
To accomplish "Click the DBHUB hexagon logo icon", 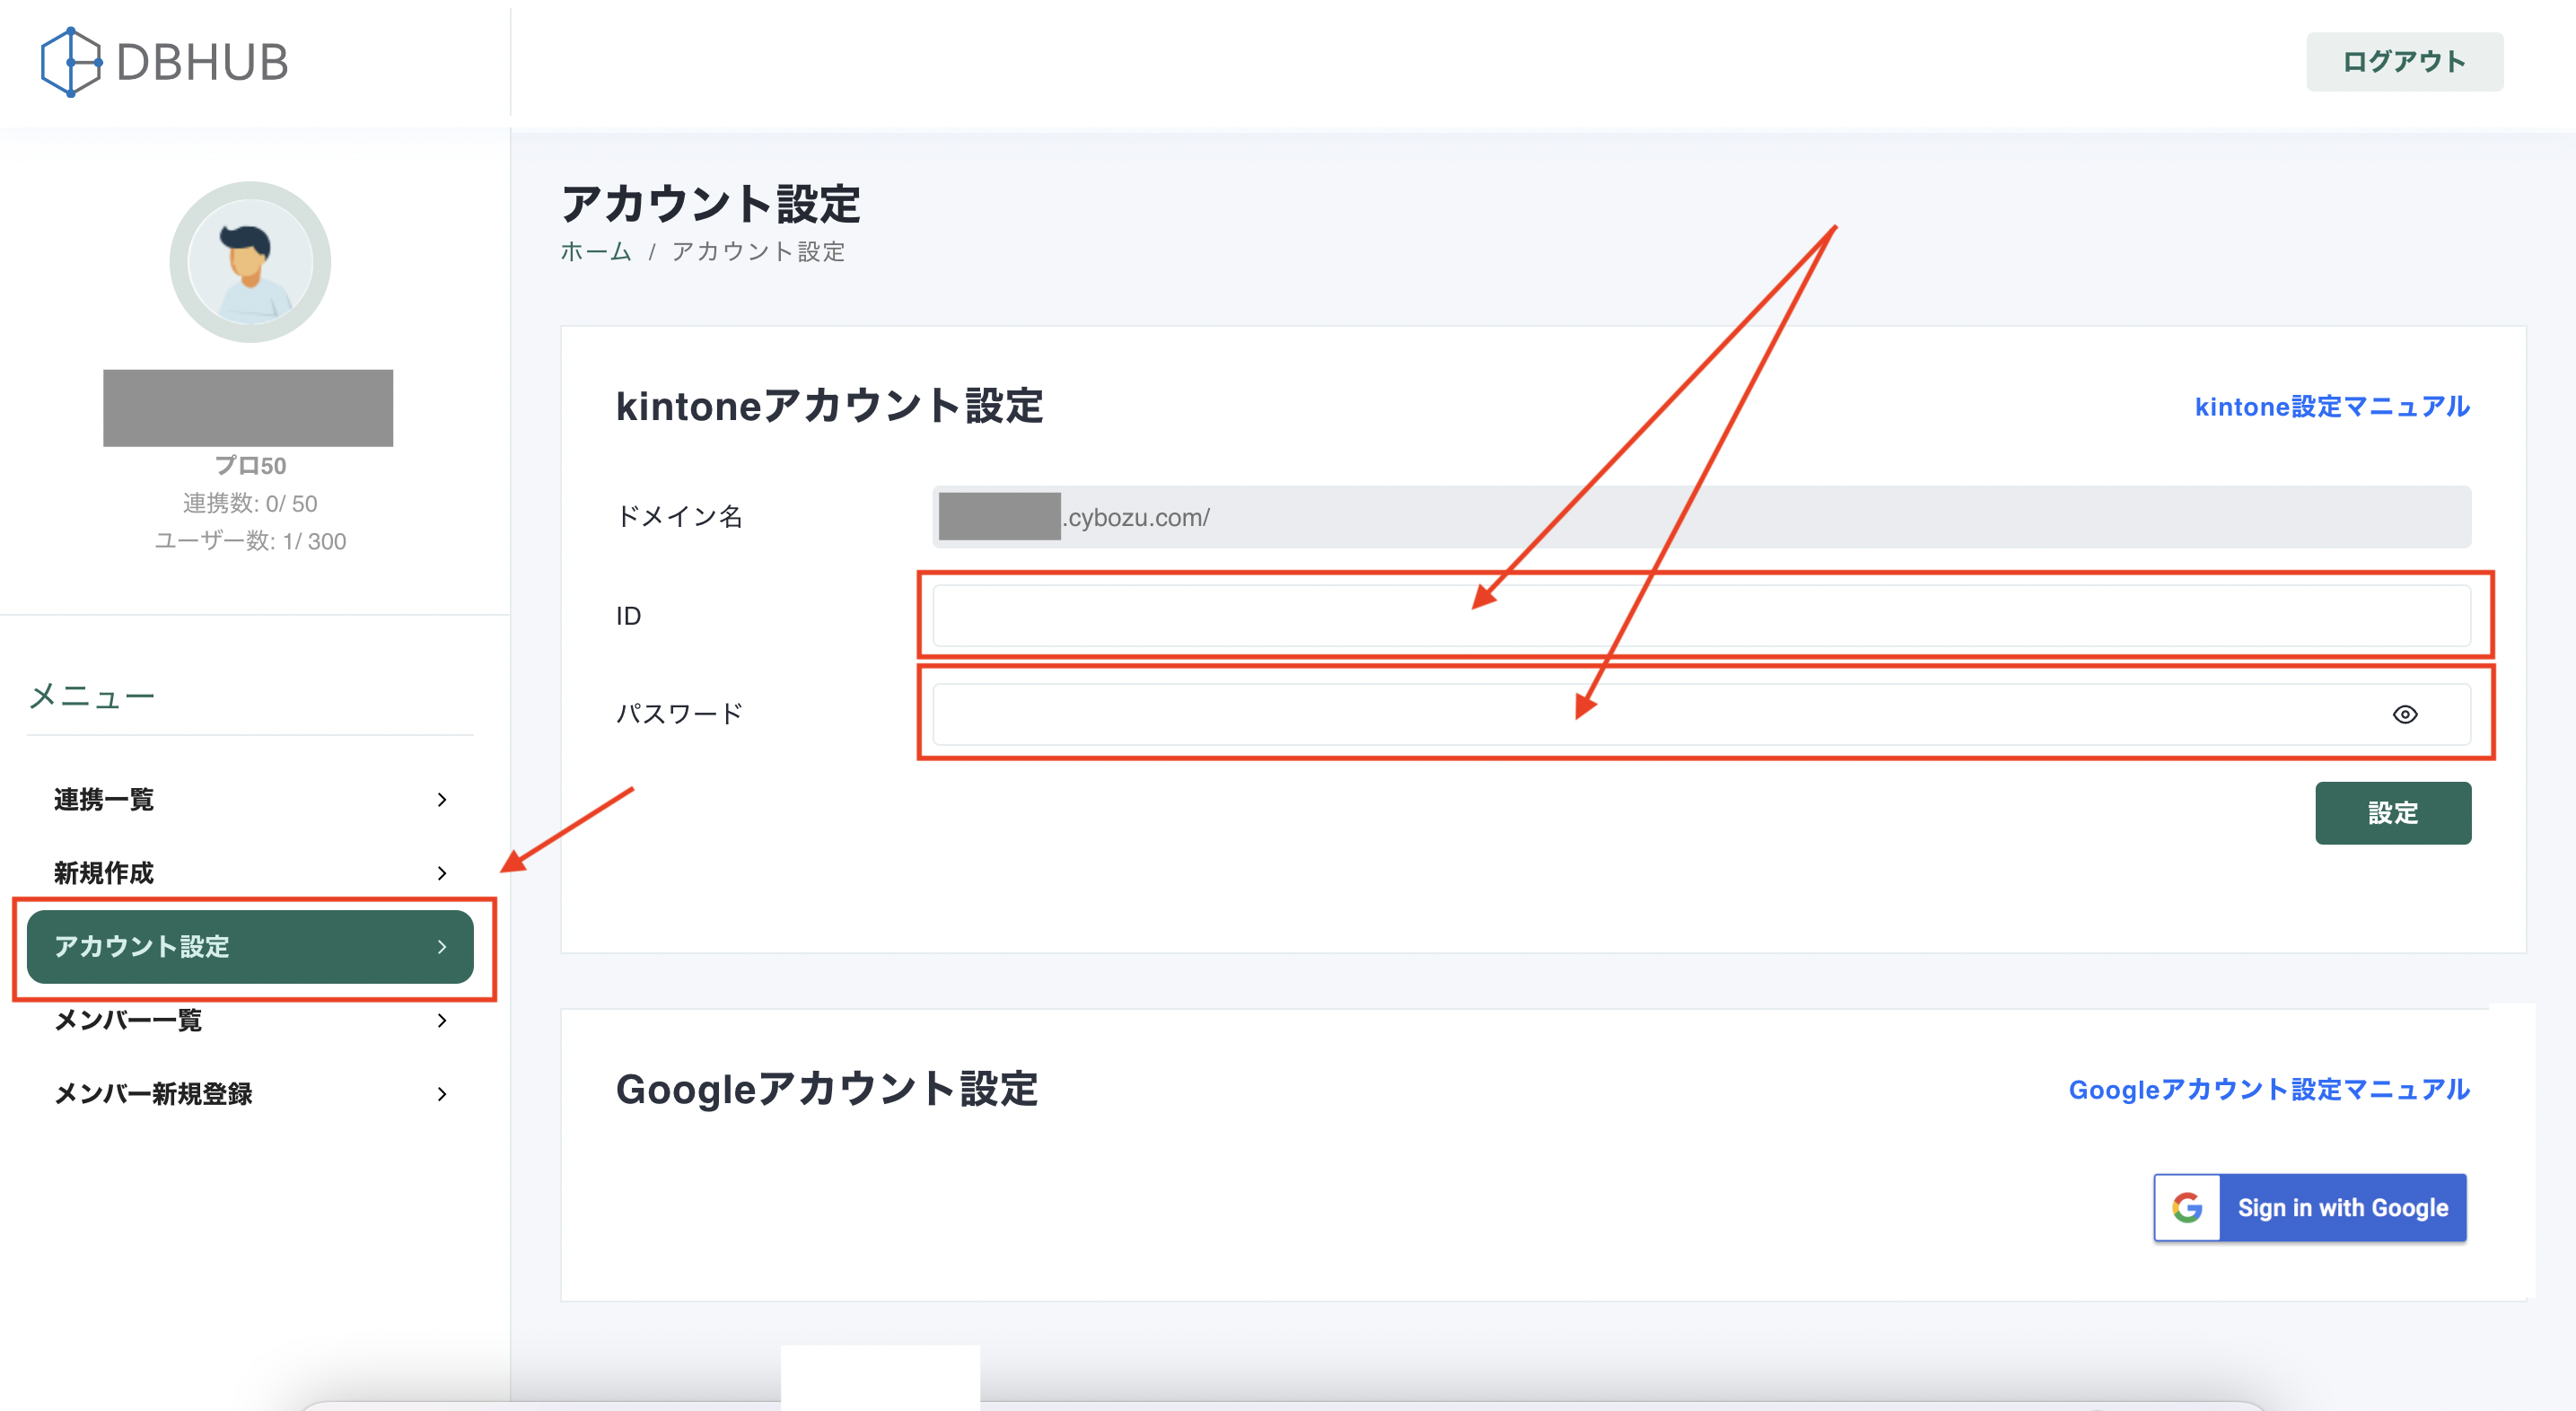I will 71,62.
